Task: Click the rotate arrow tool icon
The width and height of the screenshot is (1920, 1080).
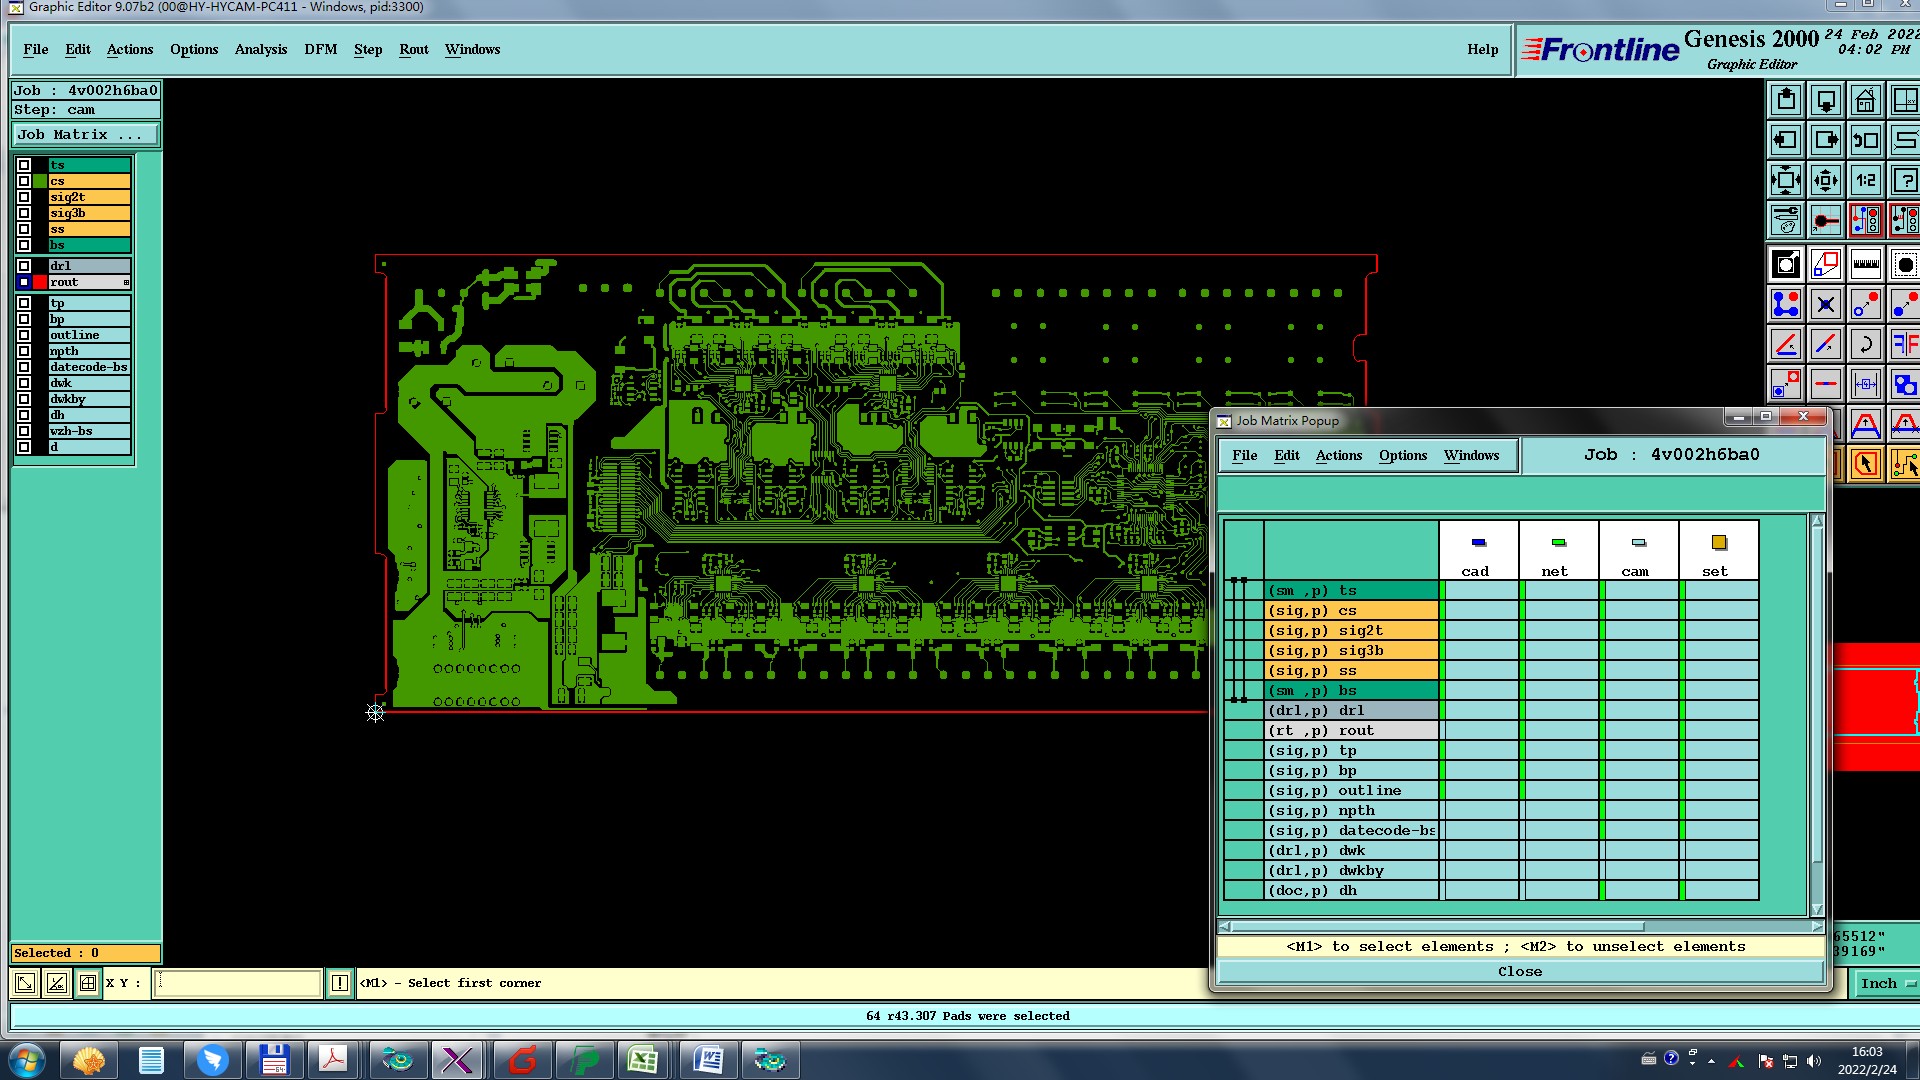Action: click(x=1865, y=345)
